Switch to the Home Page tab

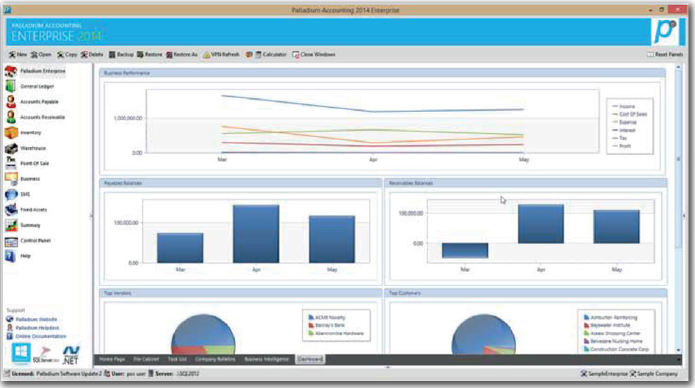112,359
